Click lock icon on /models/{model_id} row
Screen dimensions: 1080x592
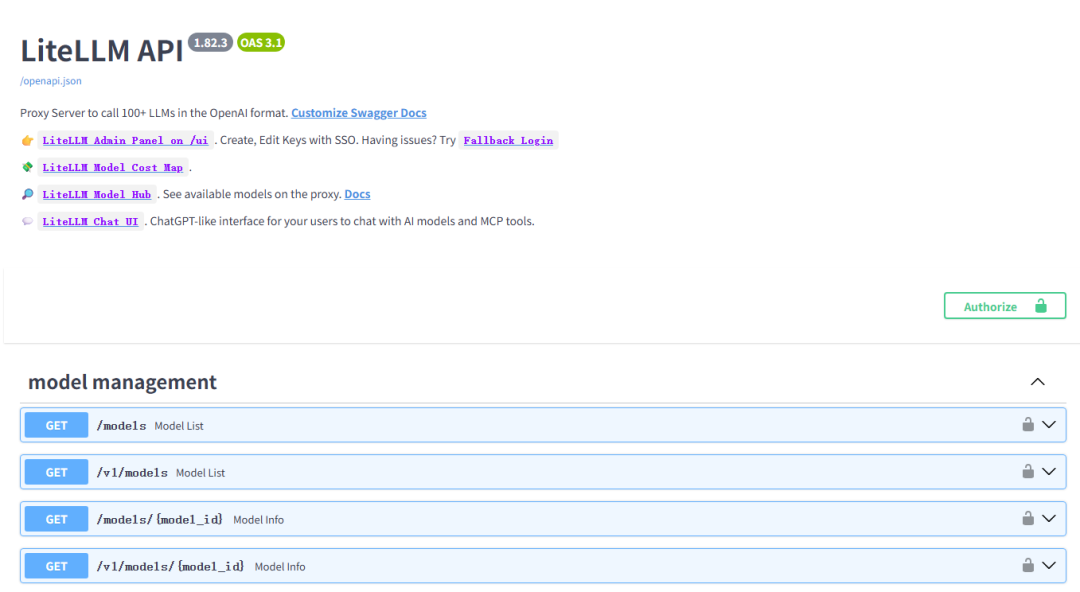1028,518
